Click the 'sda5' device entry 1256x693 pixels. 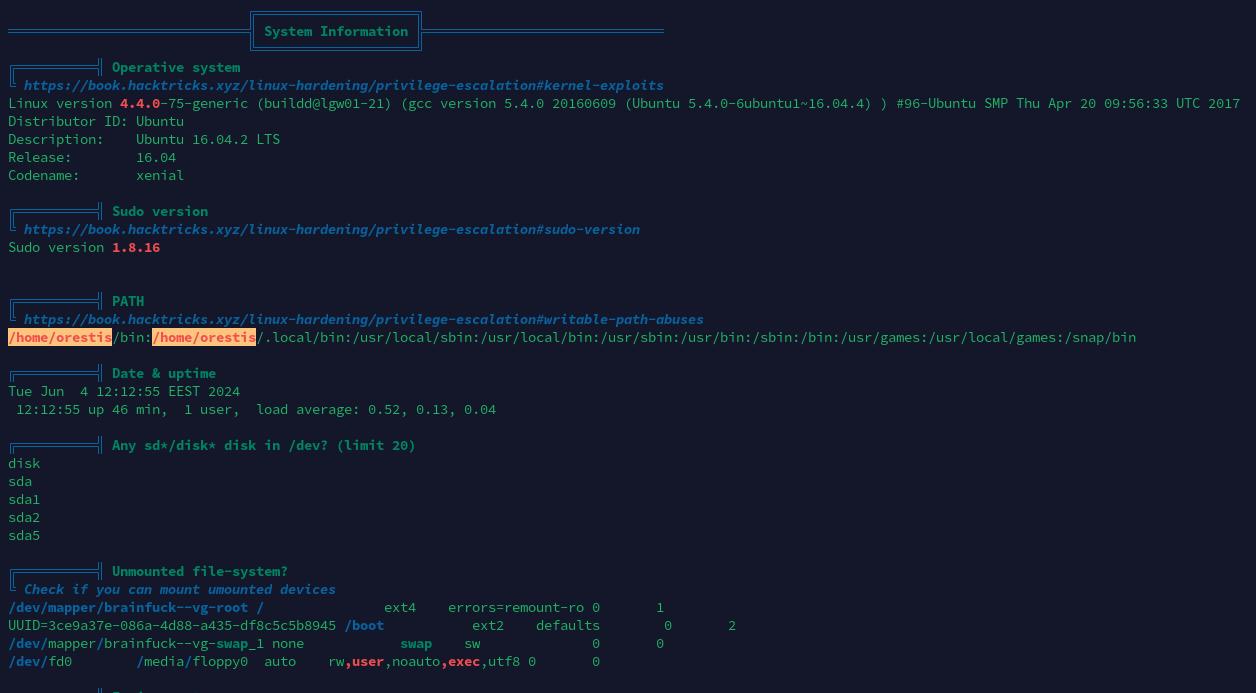(x=24, y=535)
